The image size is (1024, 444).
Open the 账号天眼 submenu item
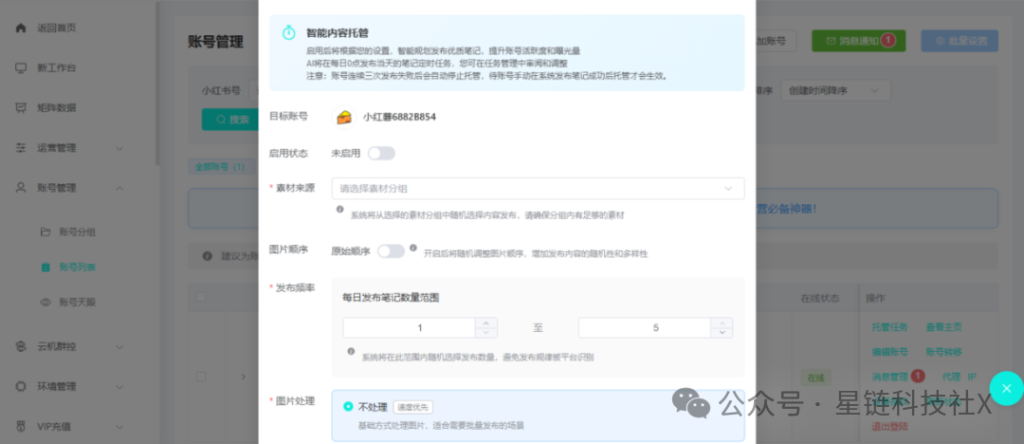pyautogui.click(x=77, y=302)
